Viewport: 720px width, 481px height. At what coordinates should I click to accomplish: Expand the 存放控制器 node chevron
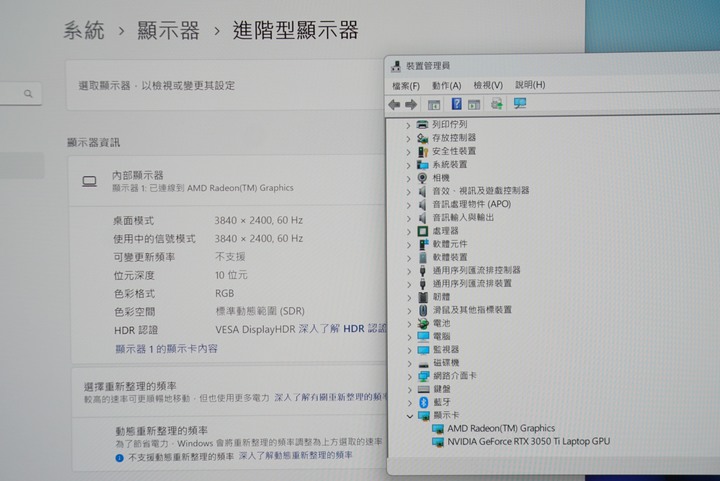408,138
